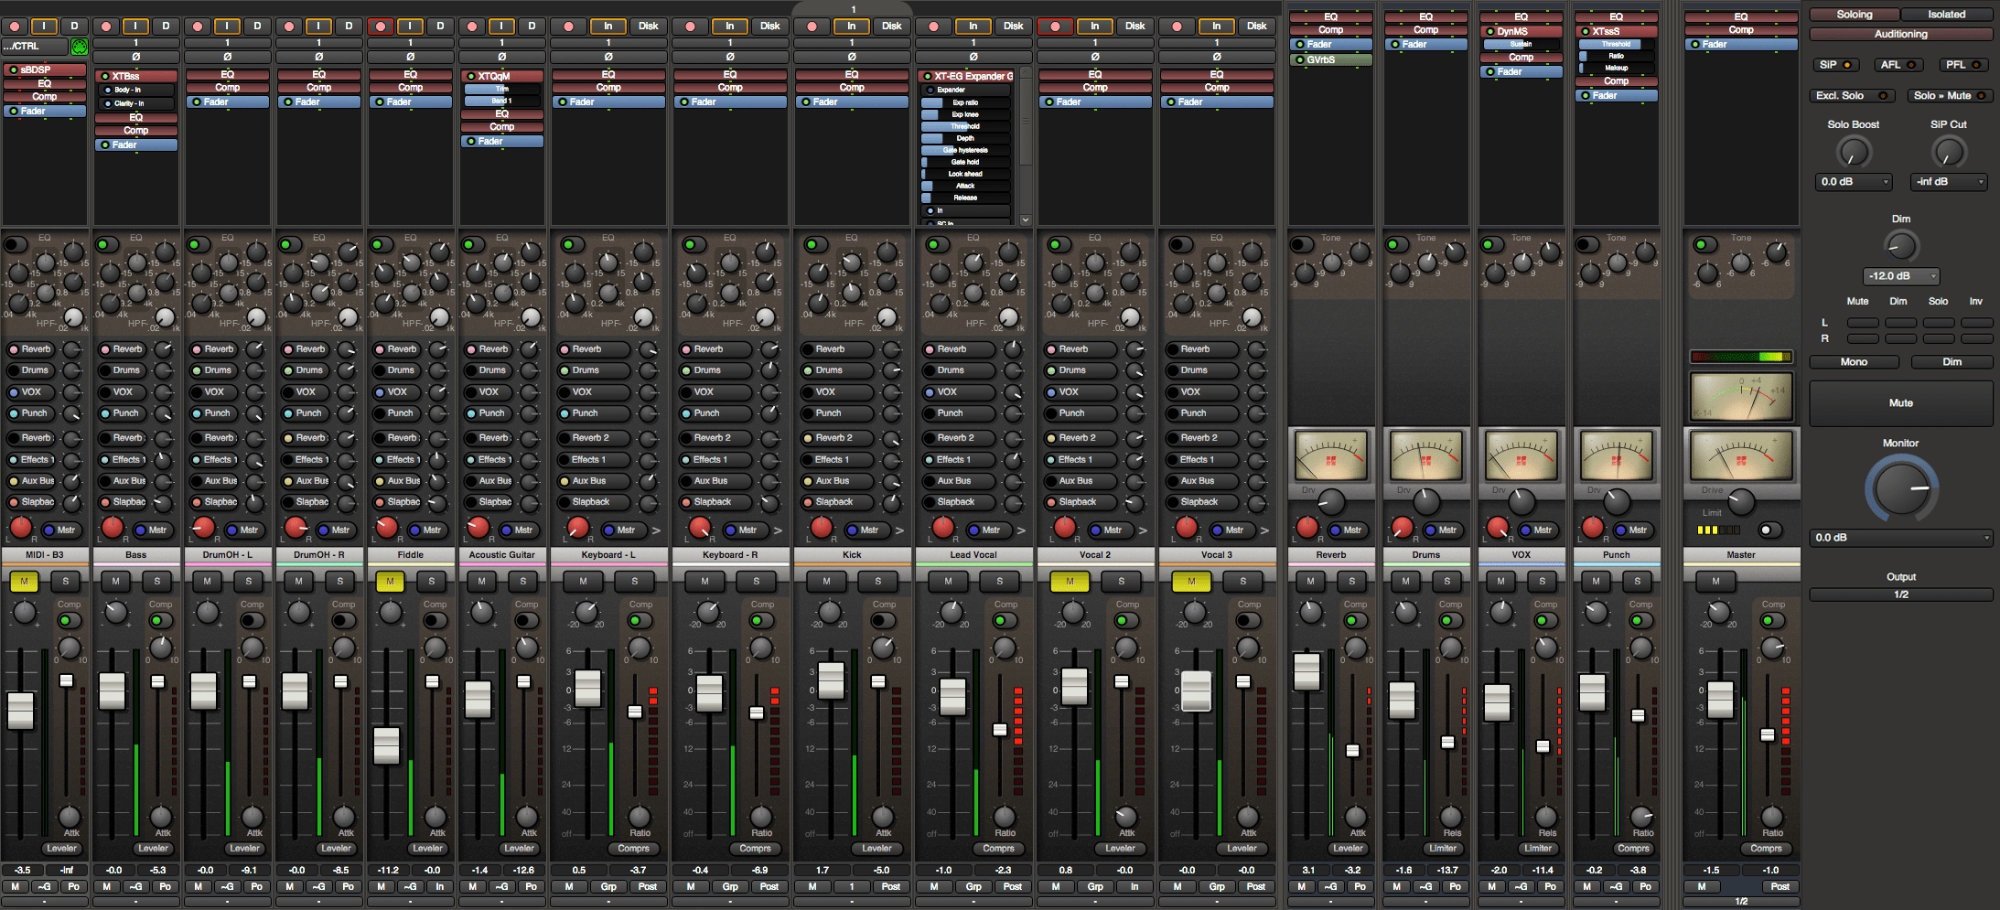Screen dimensions: 2000x910
Task: Select the Auditioning tab
Action: (x=1900, y=34)
